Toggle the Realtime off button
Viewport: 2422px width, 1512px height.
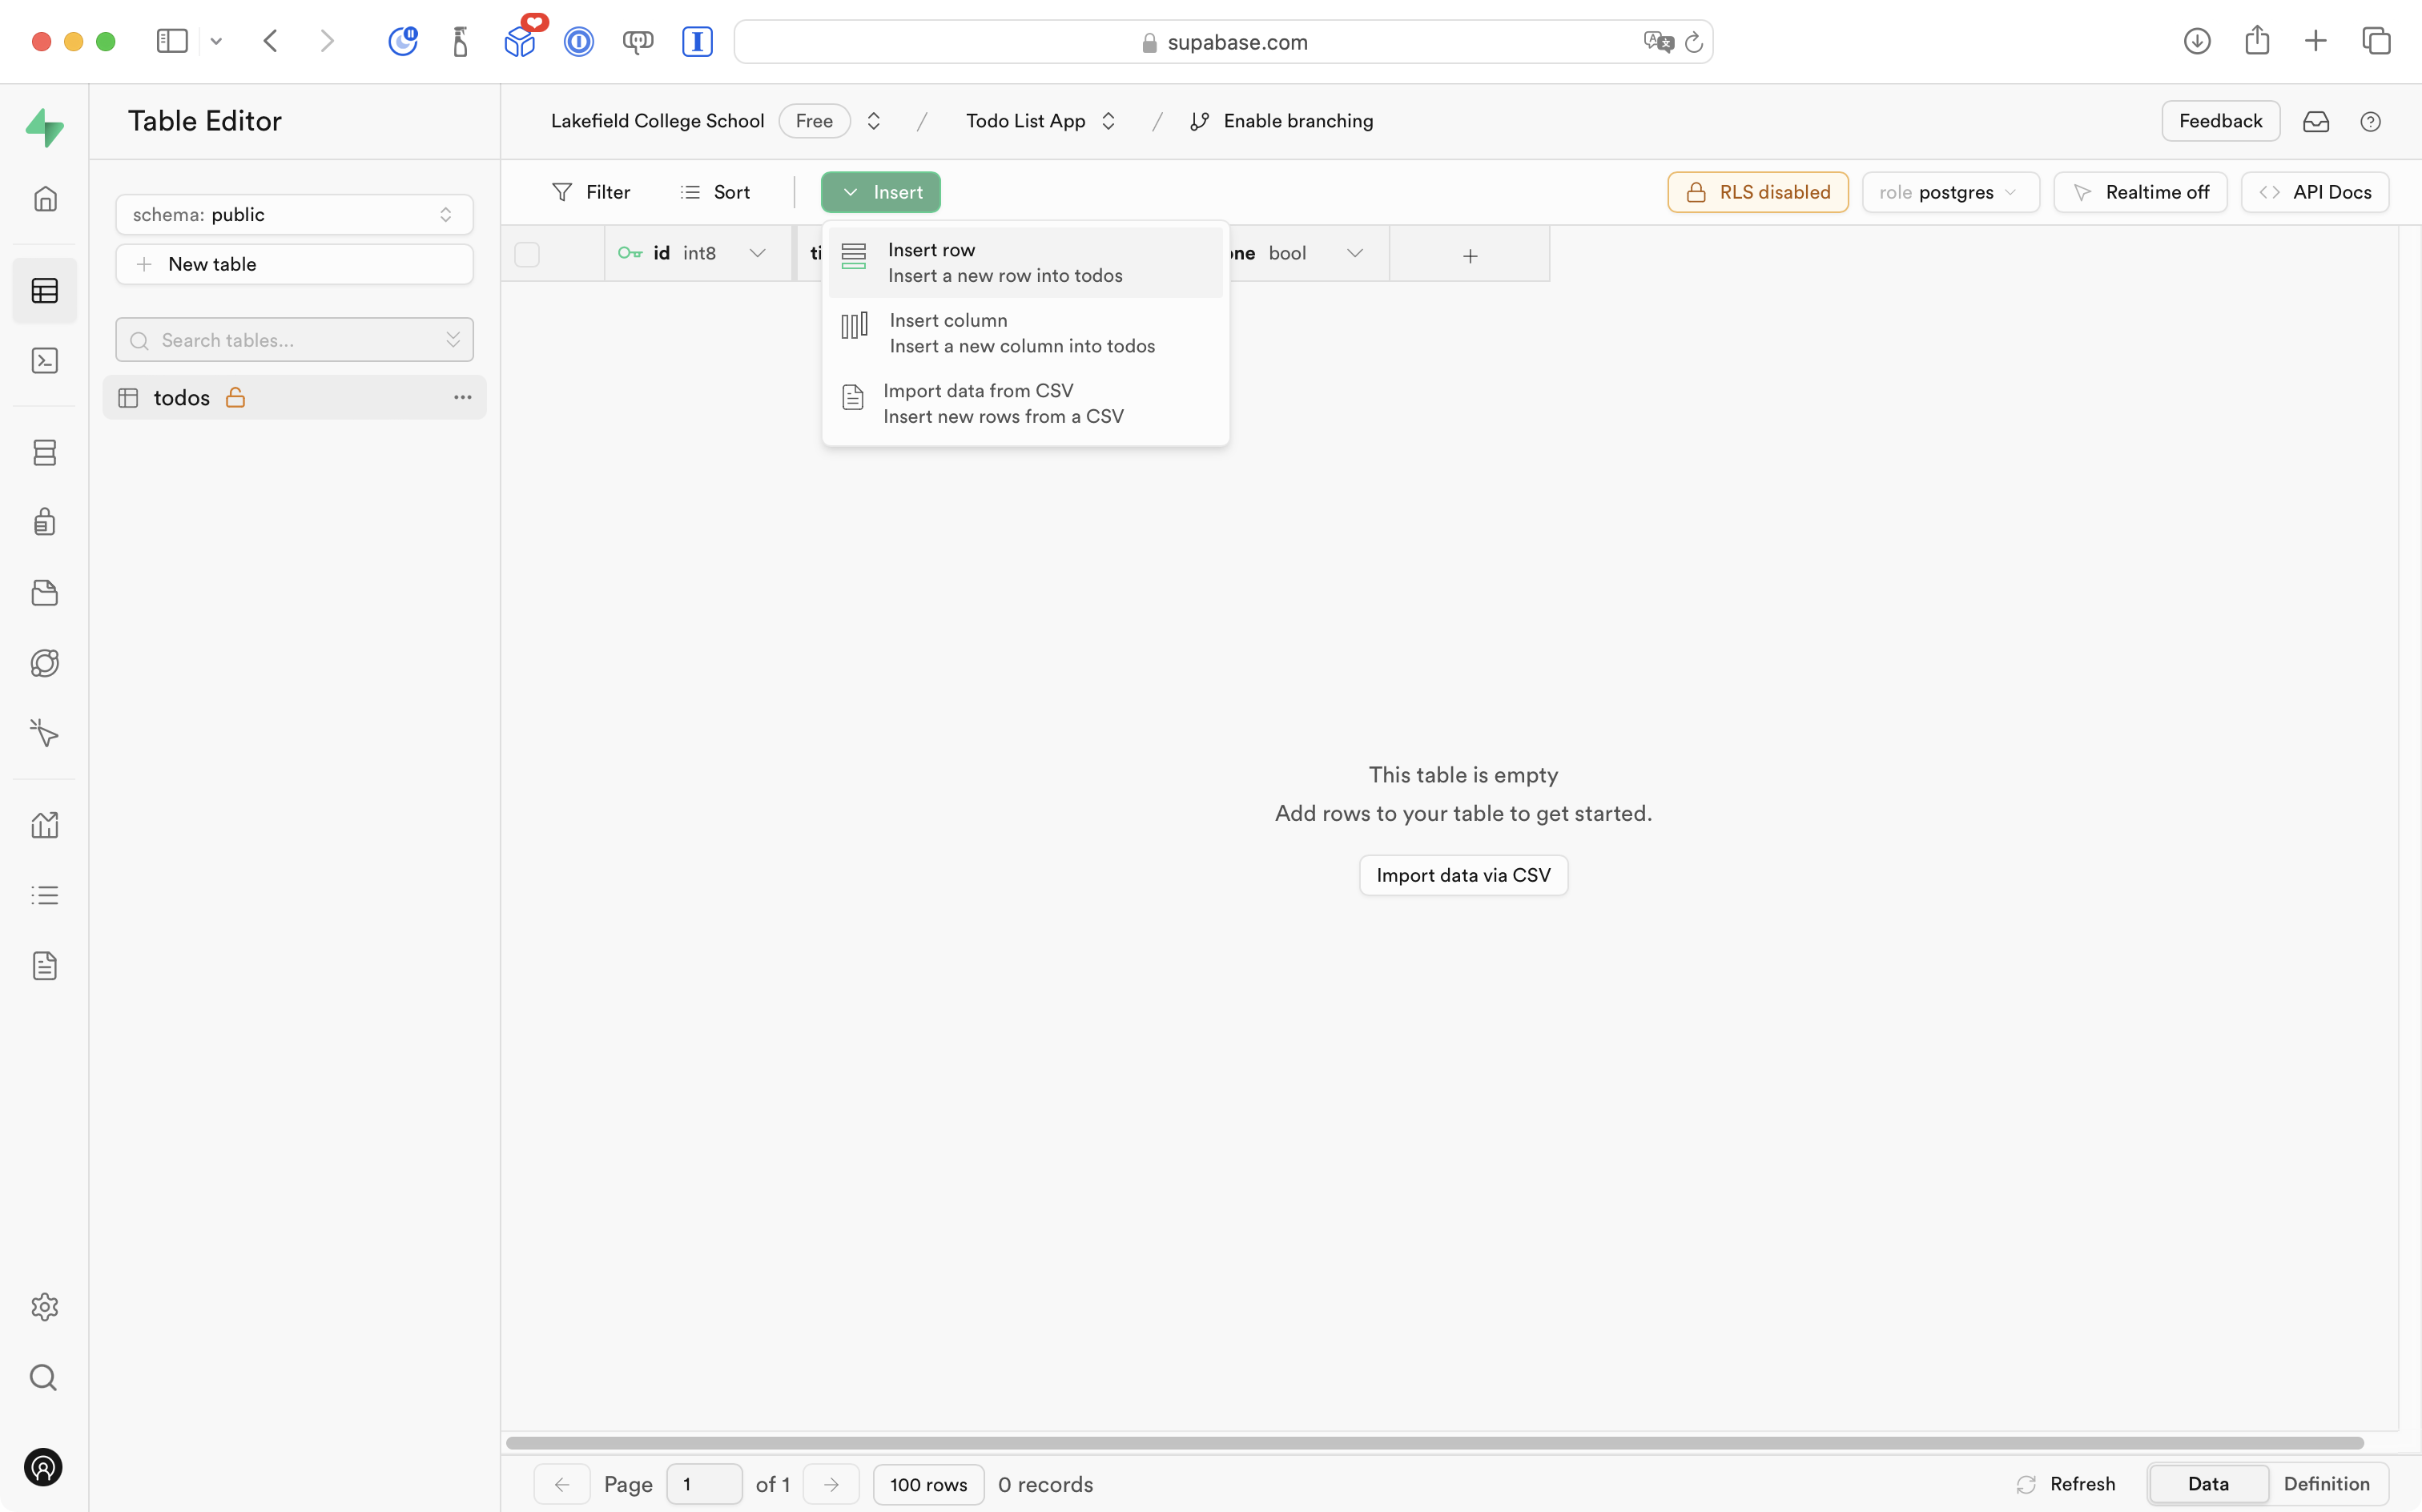pos(2140,192)
